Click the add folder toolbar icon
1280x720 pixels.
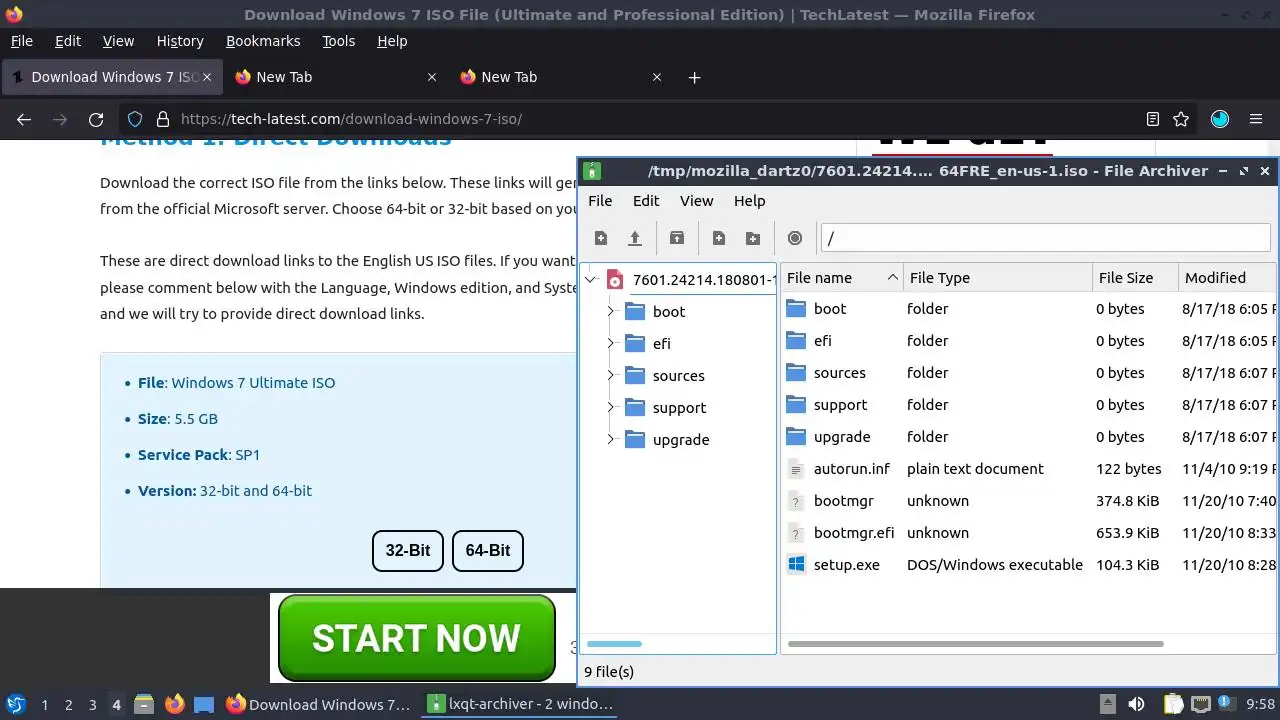click(x=753, y=238)
